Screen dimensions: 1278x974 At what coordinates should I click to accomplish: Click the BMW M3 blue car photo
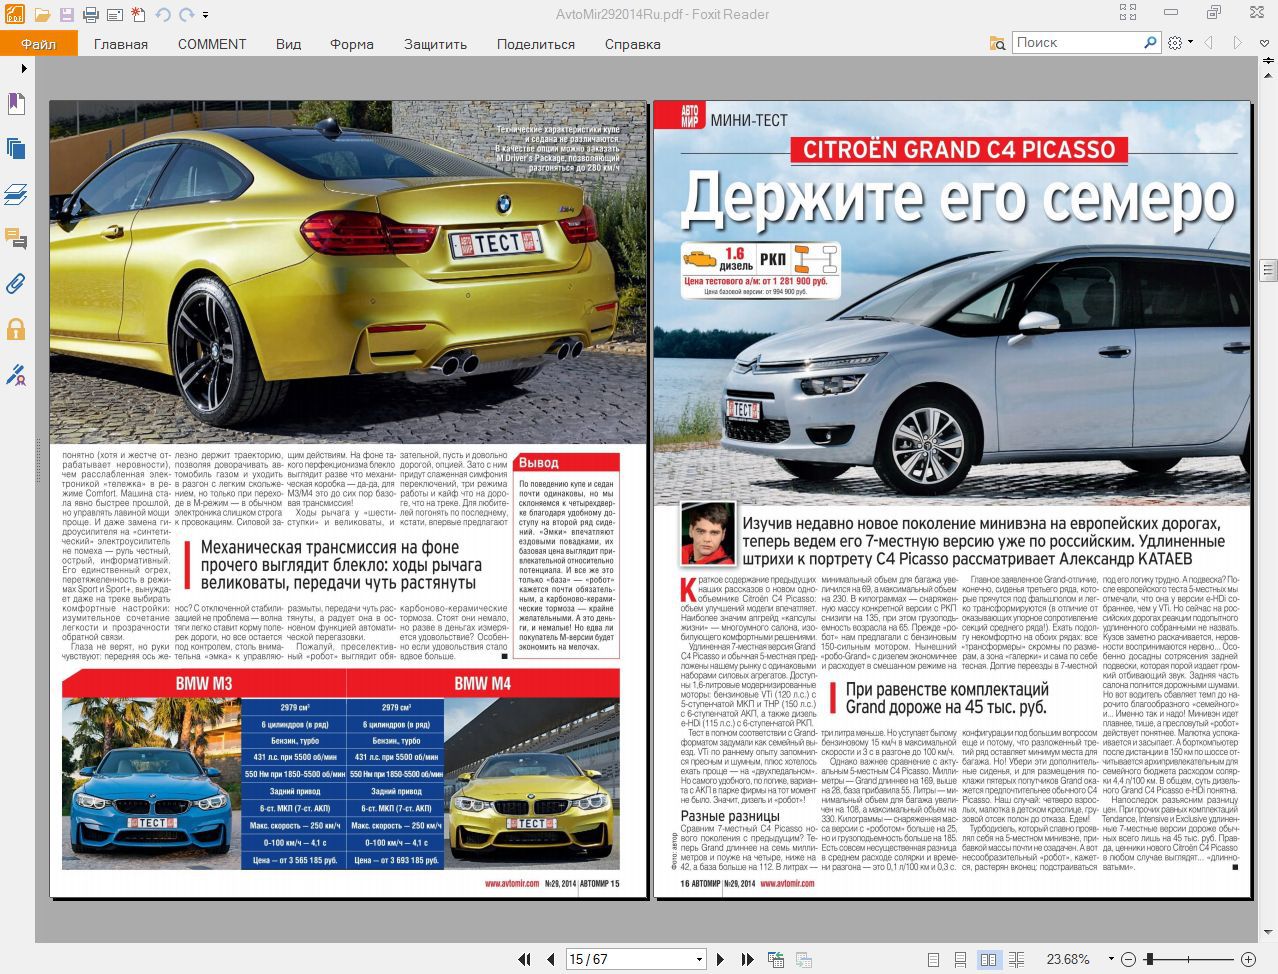click(151, 784)
